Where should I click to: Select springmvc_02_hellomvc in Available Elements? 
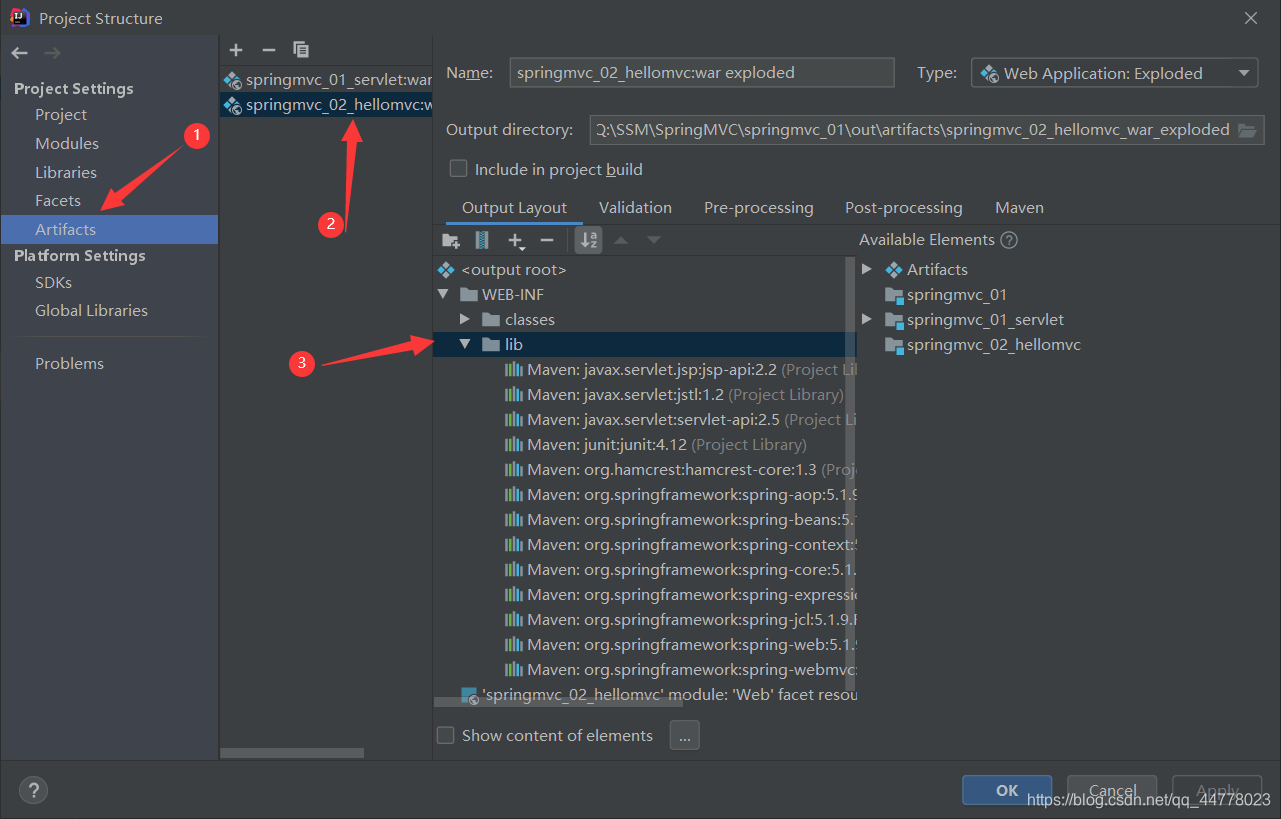[x=983, y=345]
